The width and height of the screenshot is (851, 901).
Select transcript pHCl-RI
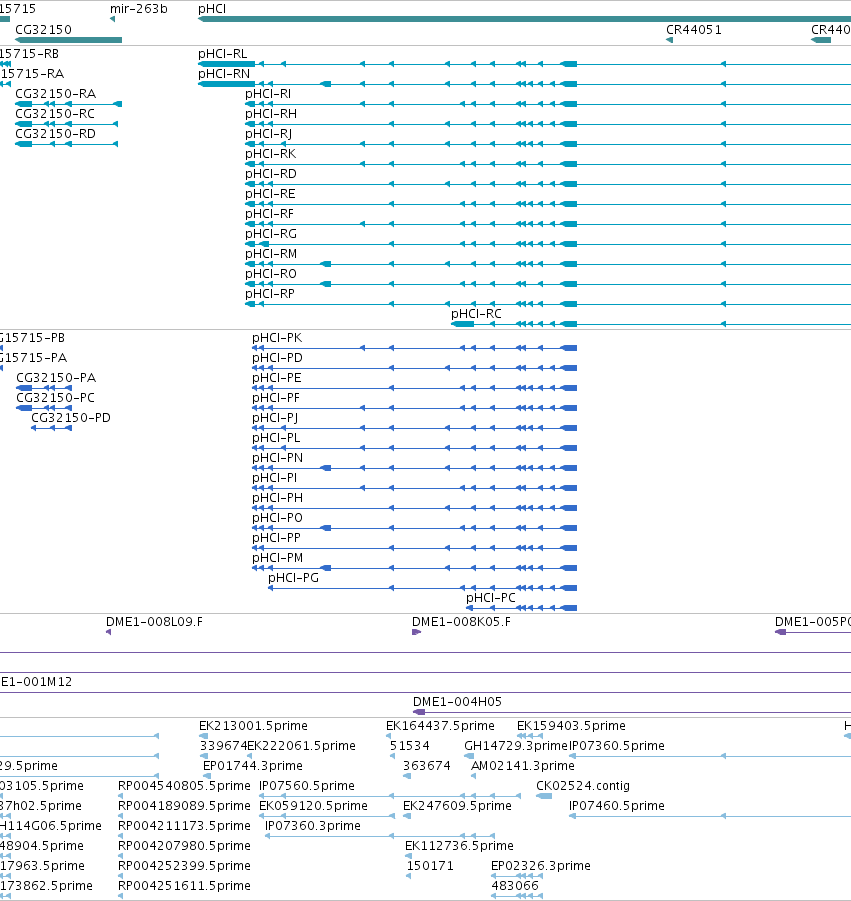(268, 94)
